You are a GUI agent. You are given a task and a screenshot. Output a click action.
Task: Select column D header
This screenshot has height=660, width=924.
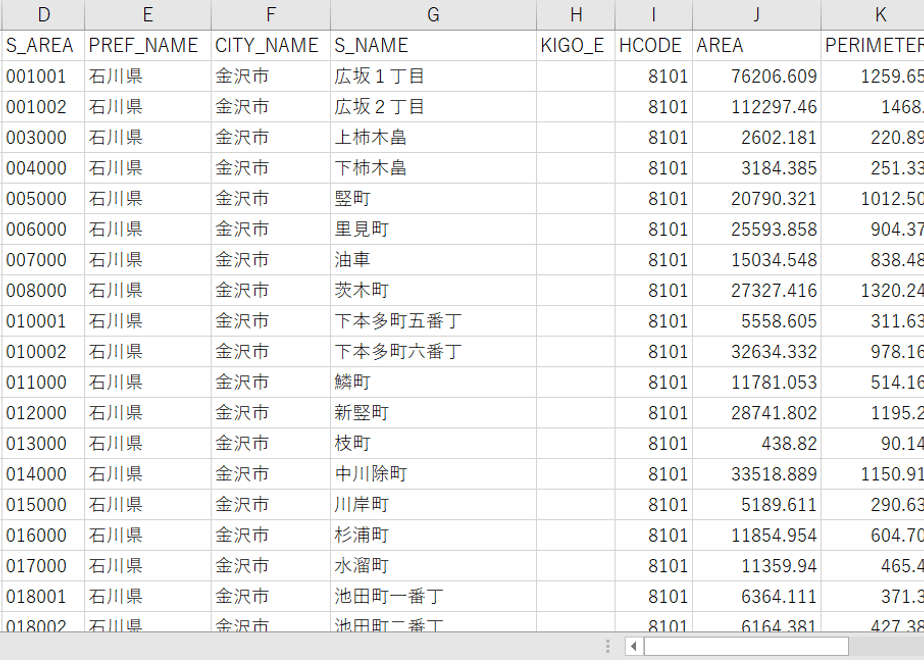(x=44, y=15)
